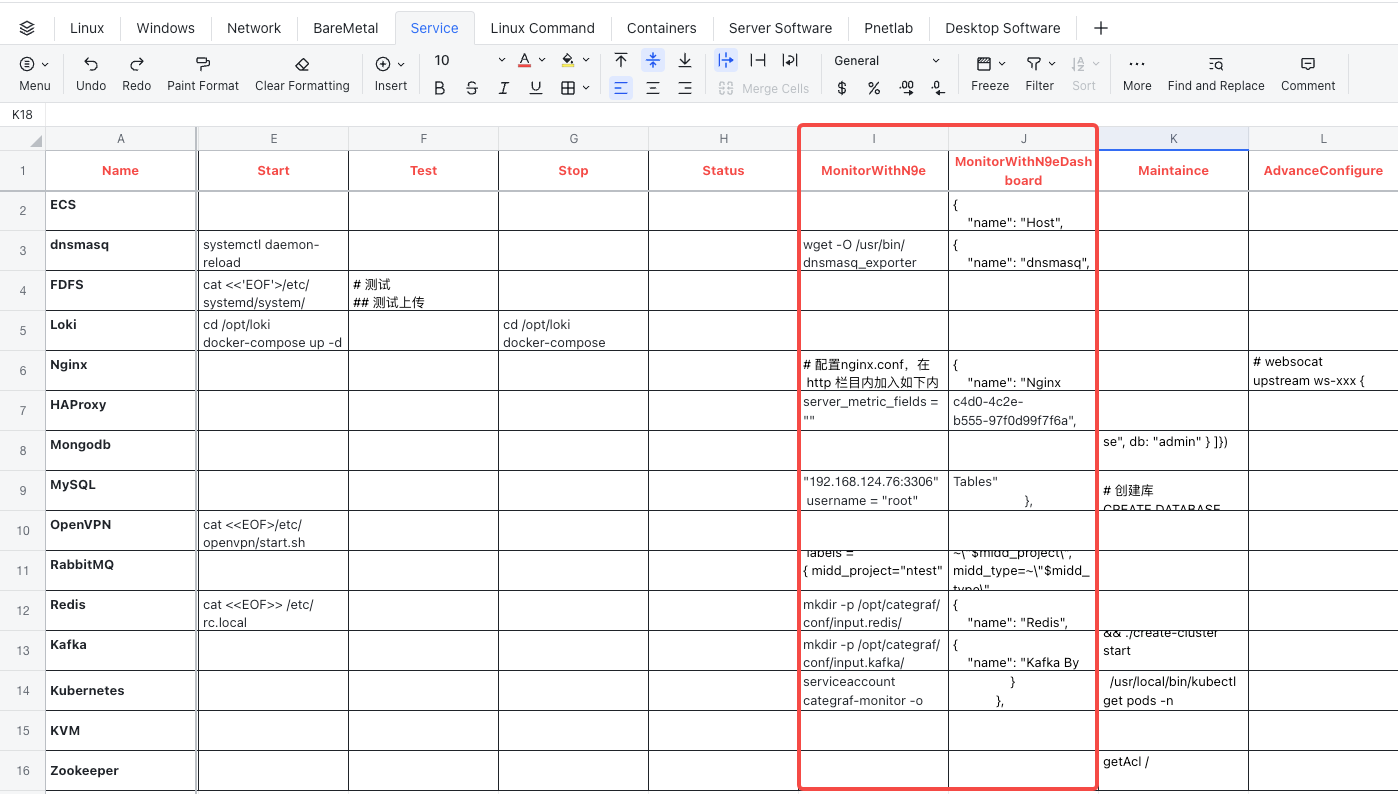The width and height of the screenshot is (1398, 794).
Task: Select the AdvanceConfigure header cell
Action: pos(1323,171)
